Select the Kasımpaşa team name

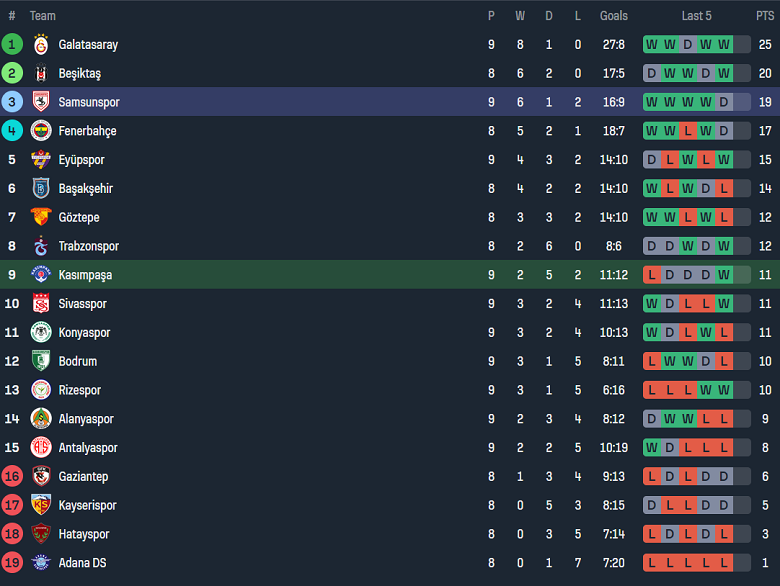pos(85,275)
